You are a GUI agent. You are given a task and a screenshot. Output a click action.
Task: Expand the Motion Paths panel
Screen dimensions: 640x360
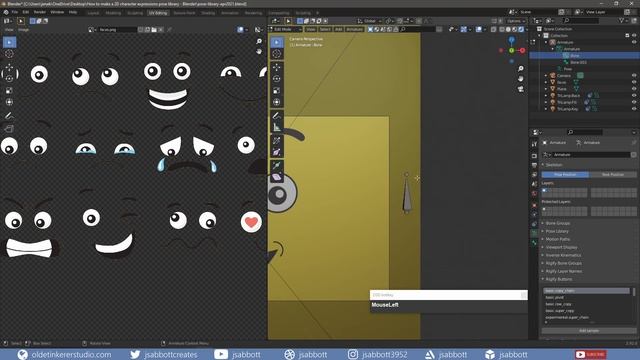click(x=558, y=239)
